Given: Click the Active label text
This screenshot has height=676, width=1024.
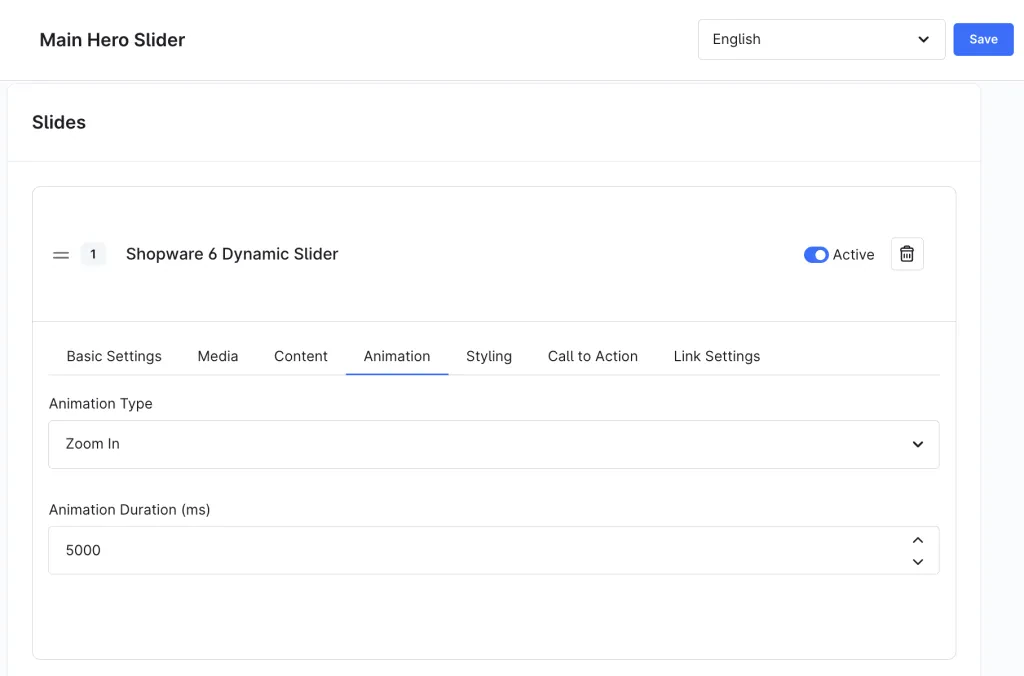Looking at the screenshot, I should [x=854, y=255].
